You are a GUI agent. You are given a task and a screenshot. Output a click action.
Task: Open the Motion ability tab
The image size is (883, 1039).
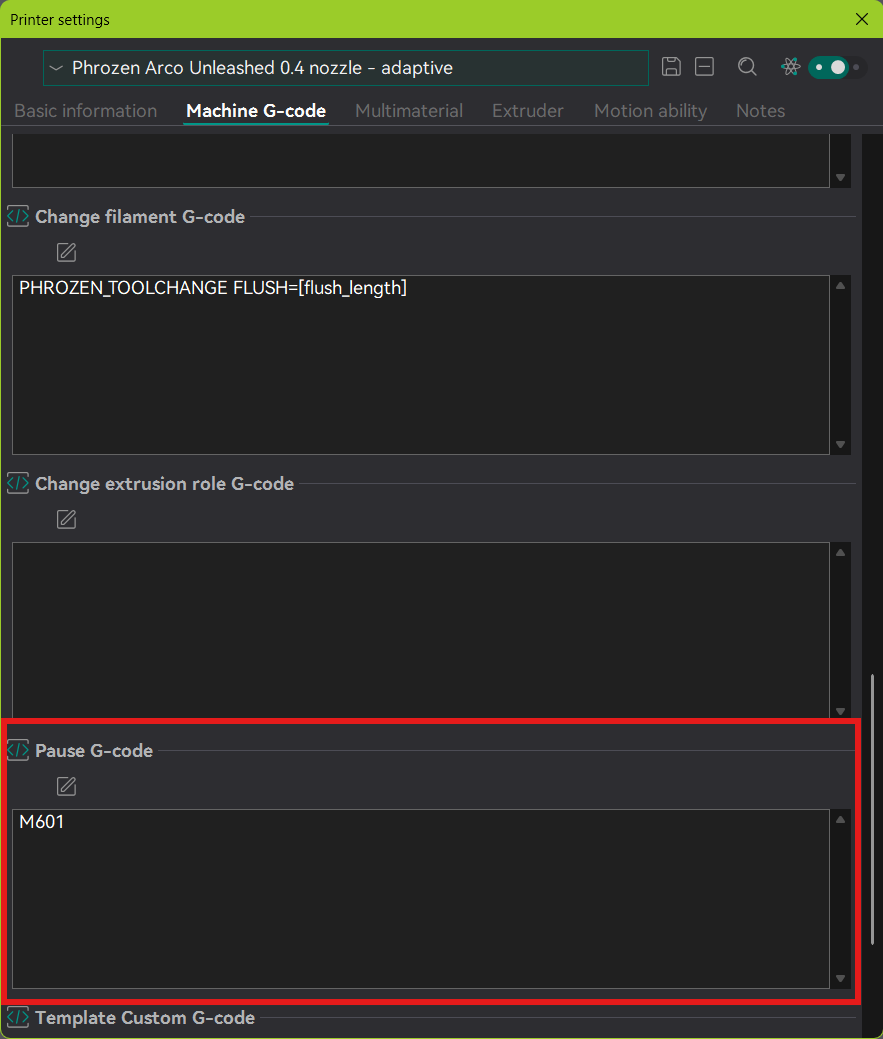tap(650, 111)
